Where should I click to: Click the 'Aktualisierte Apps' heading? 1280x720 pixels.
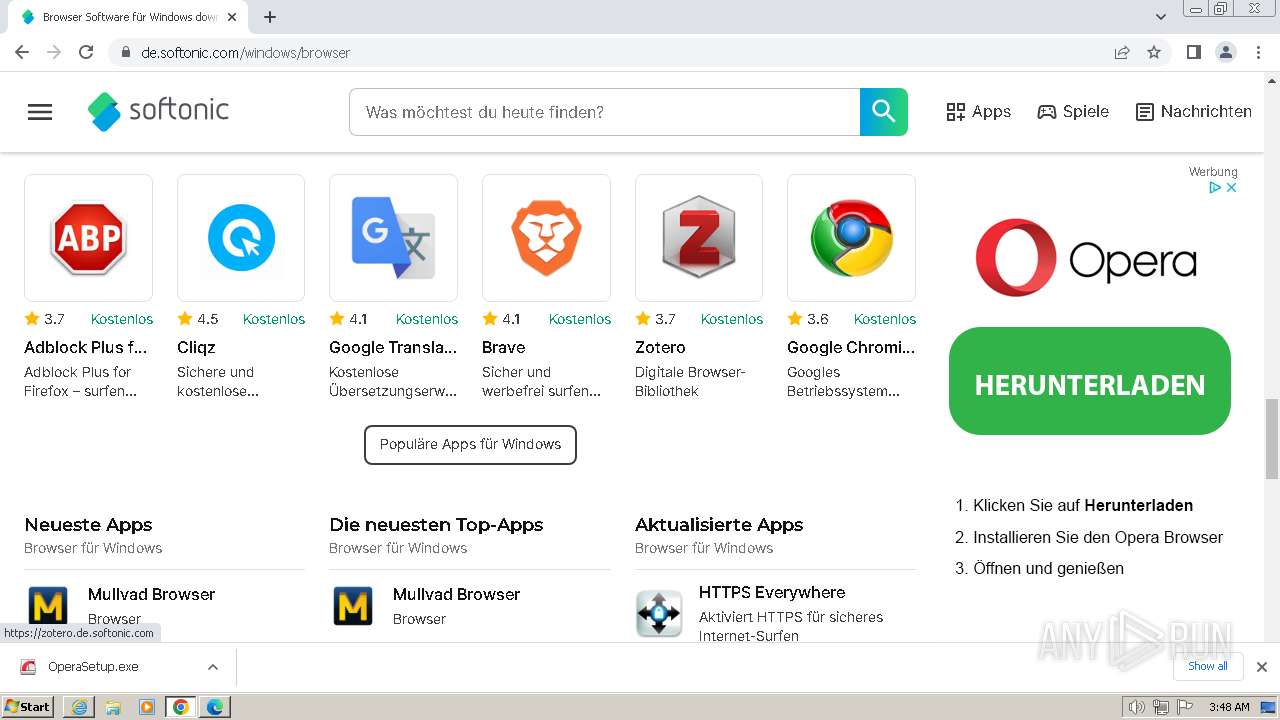pos(719,525)
